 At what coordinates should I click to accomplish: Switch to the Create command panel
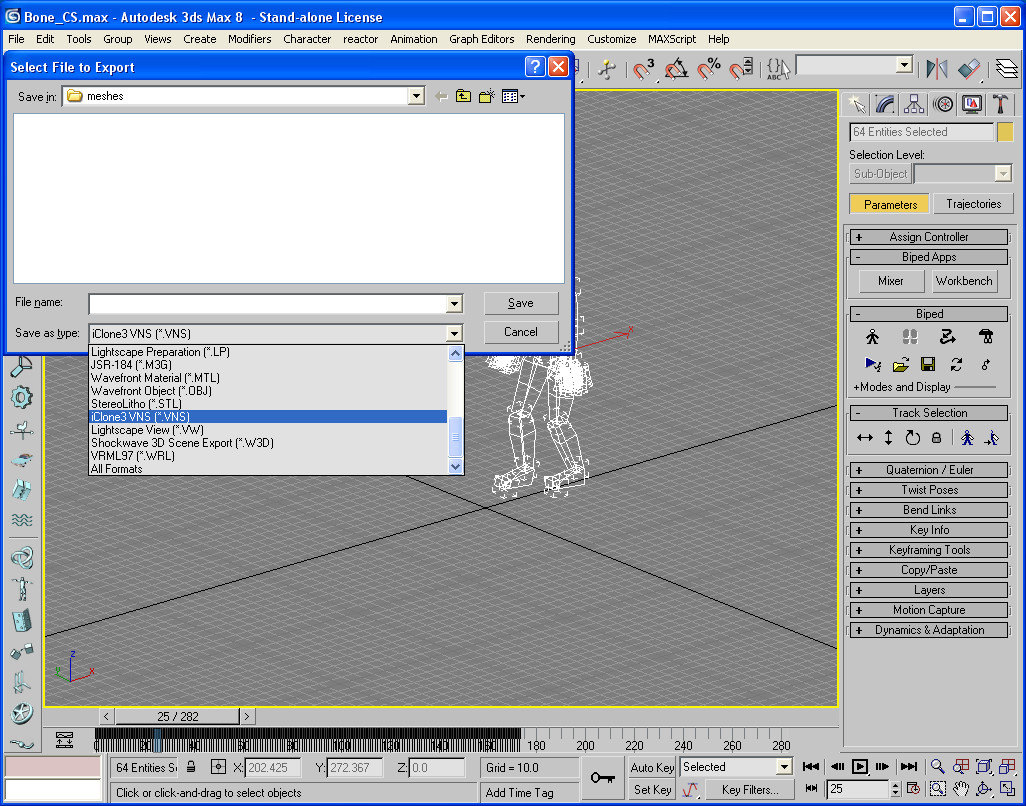[856, 104]
